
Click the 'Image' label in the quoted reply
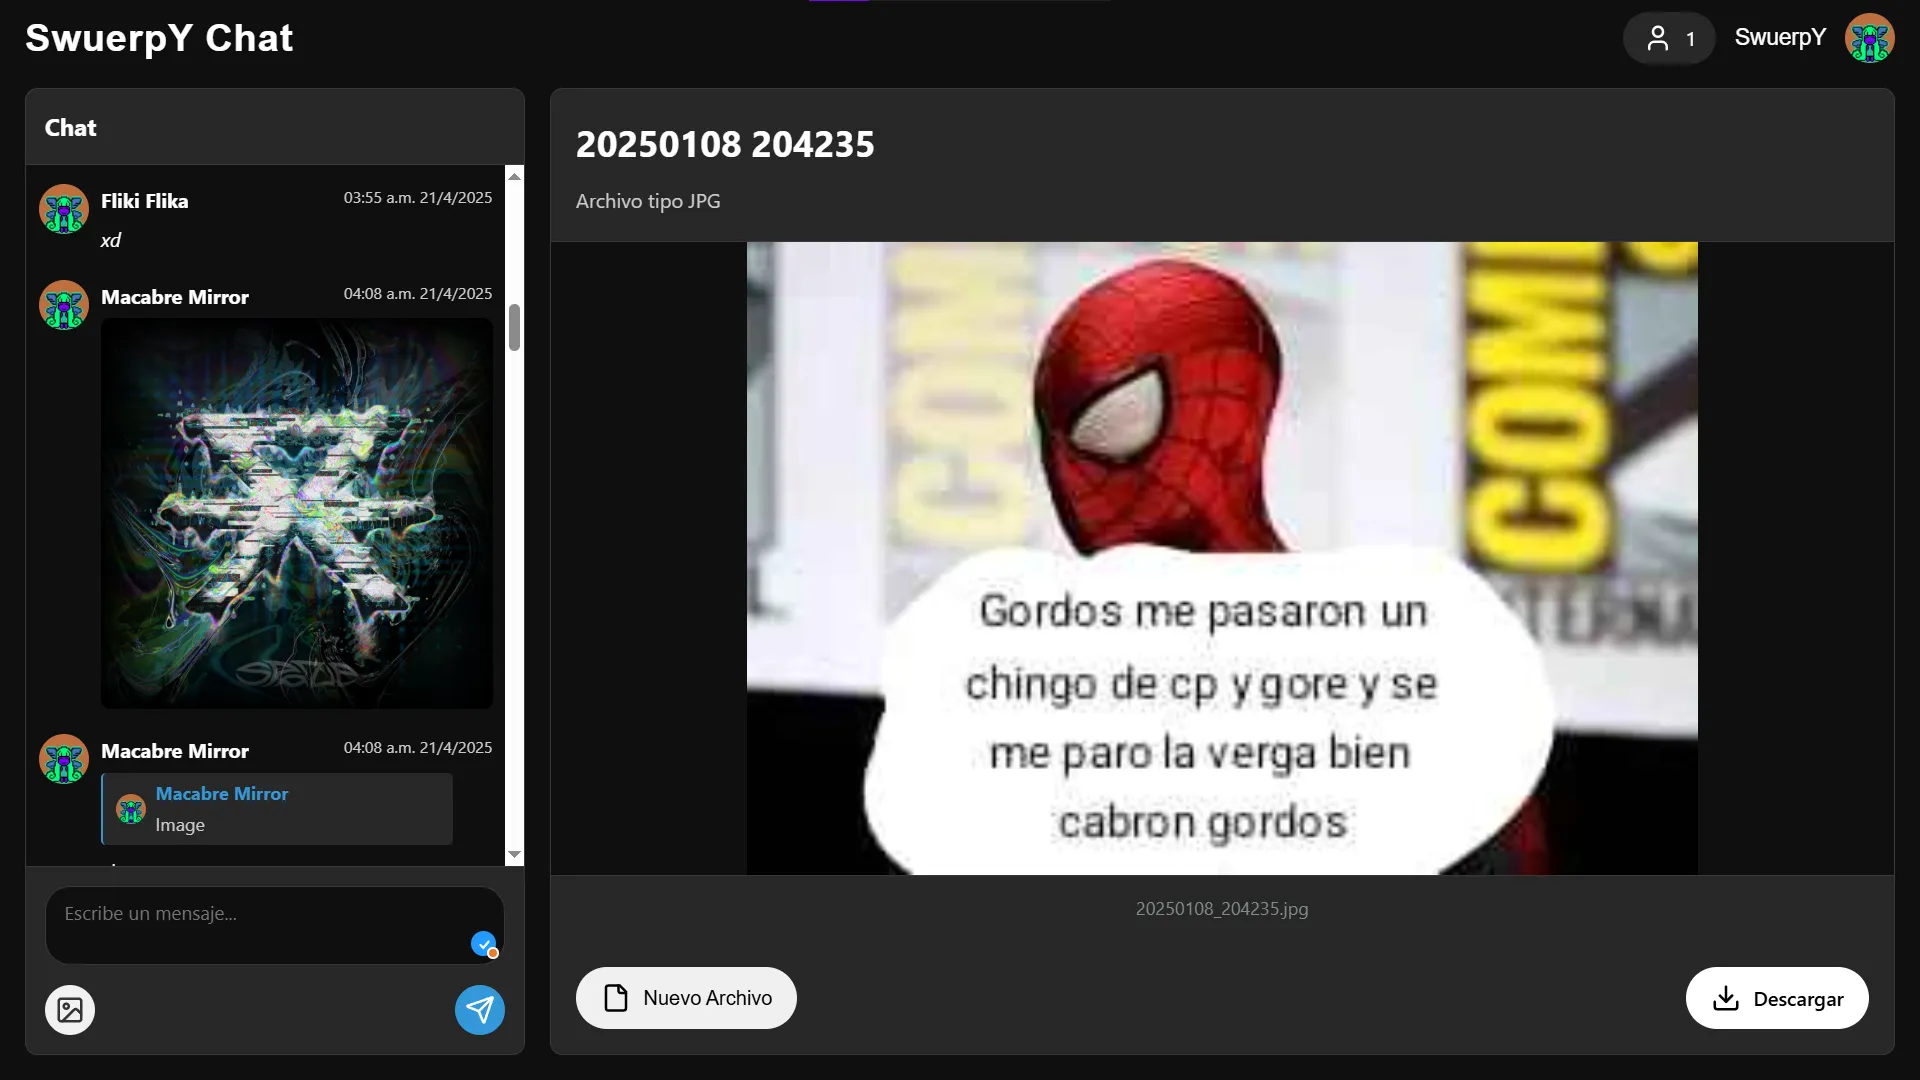pos(180,825)
